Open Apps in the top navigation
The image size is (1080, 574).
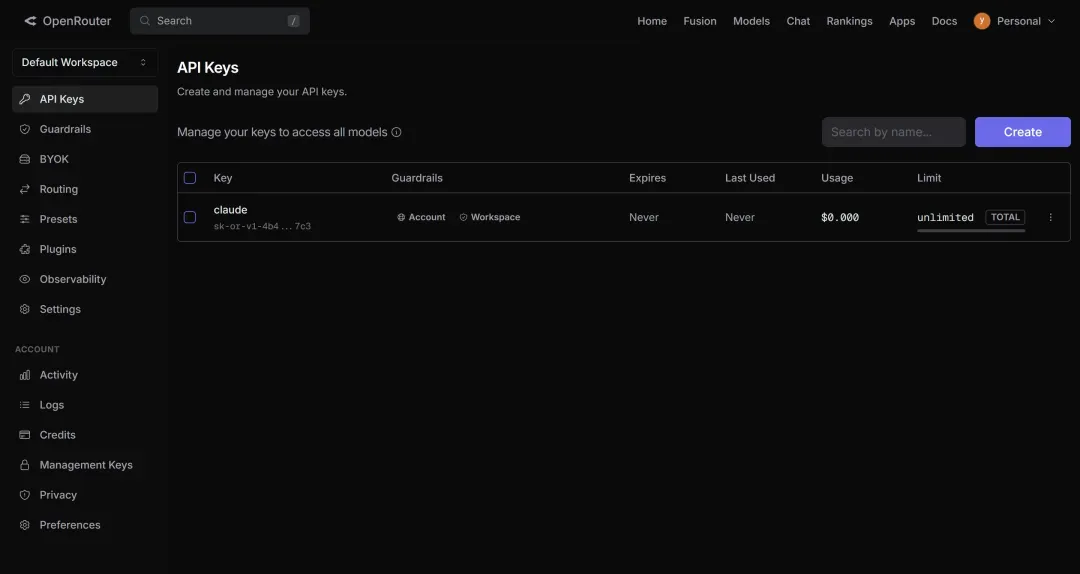point(902,21)
